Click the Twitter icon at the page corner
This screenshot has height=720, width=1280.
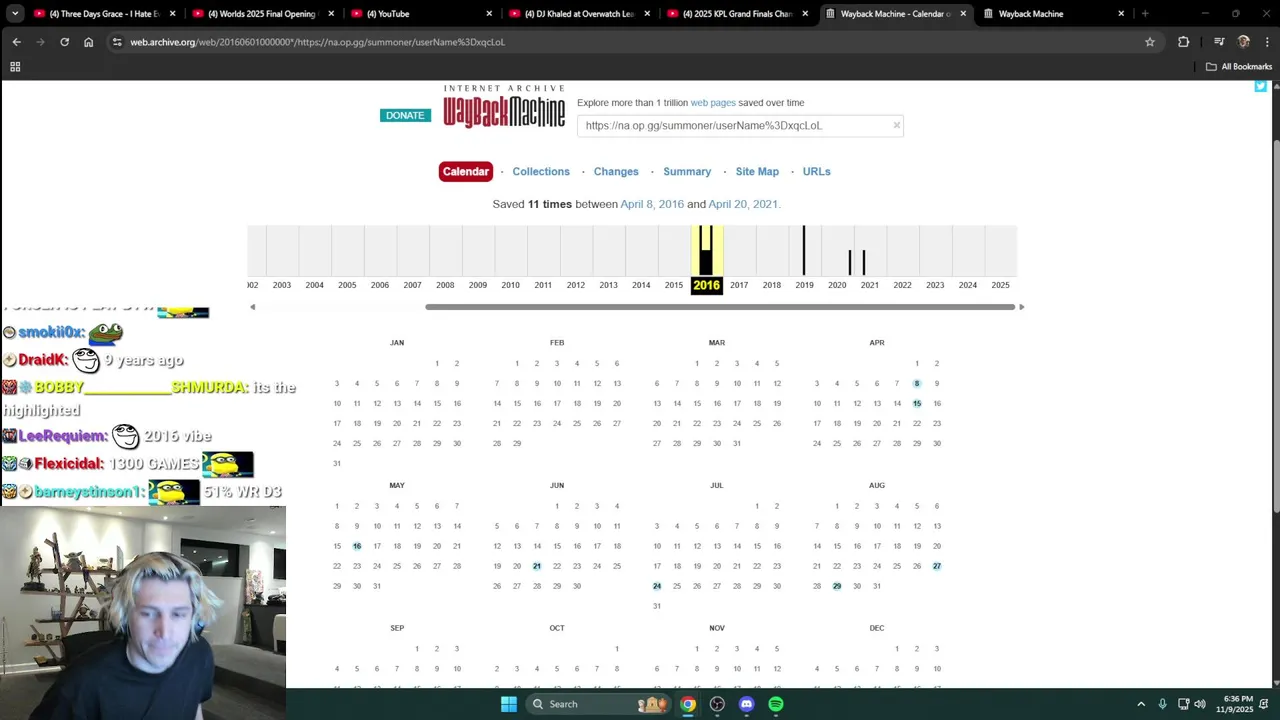pos(1260,86)
